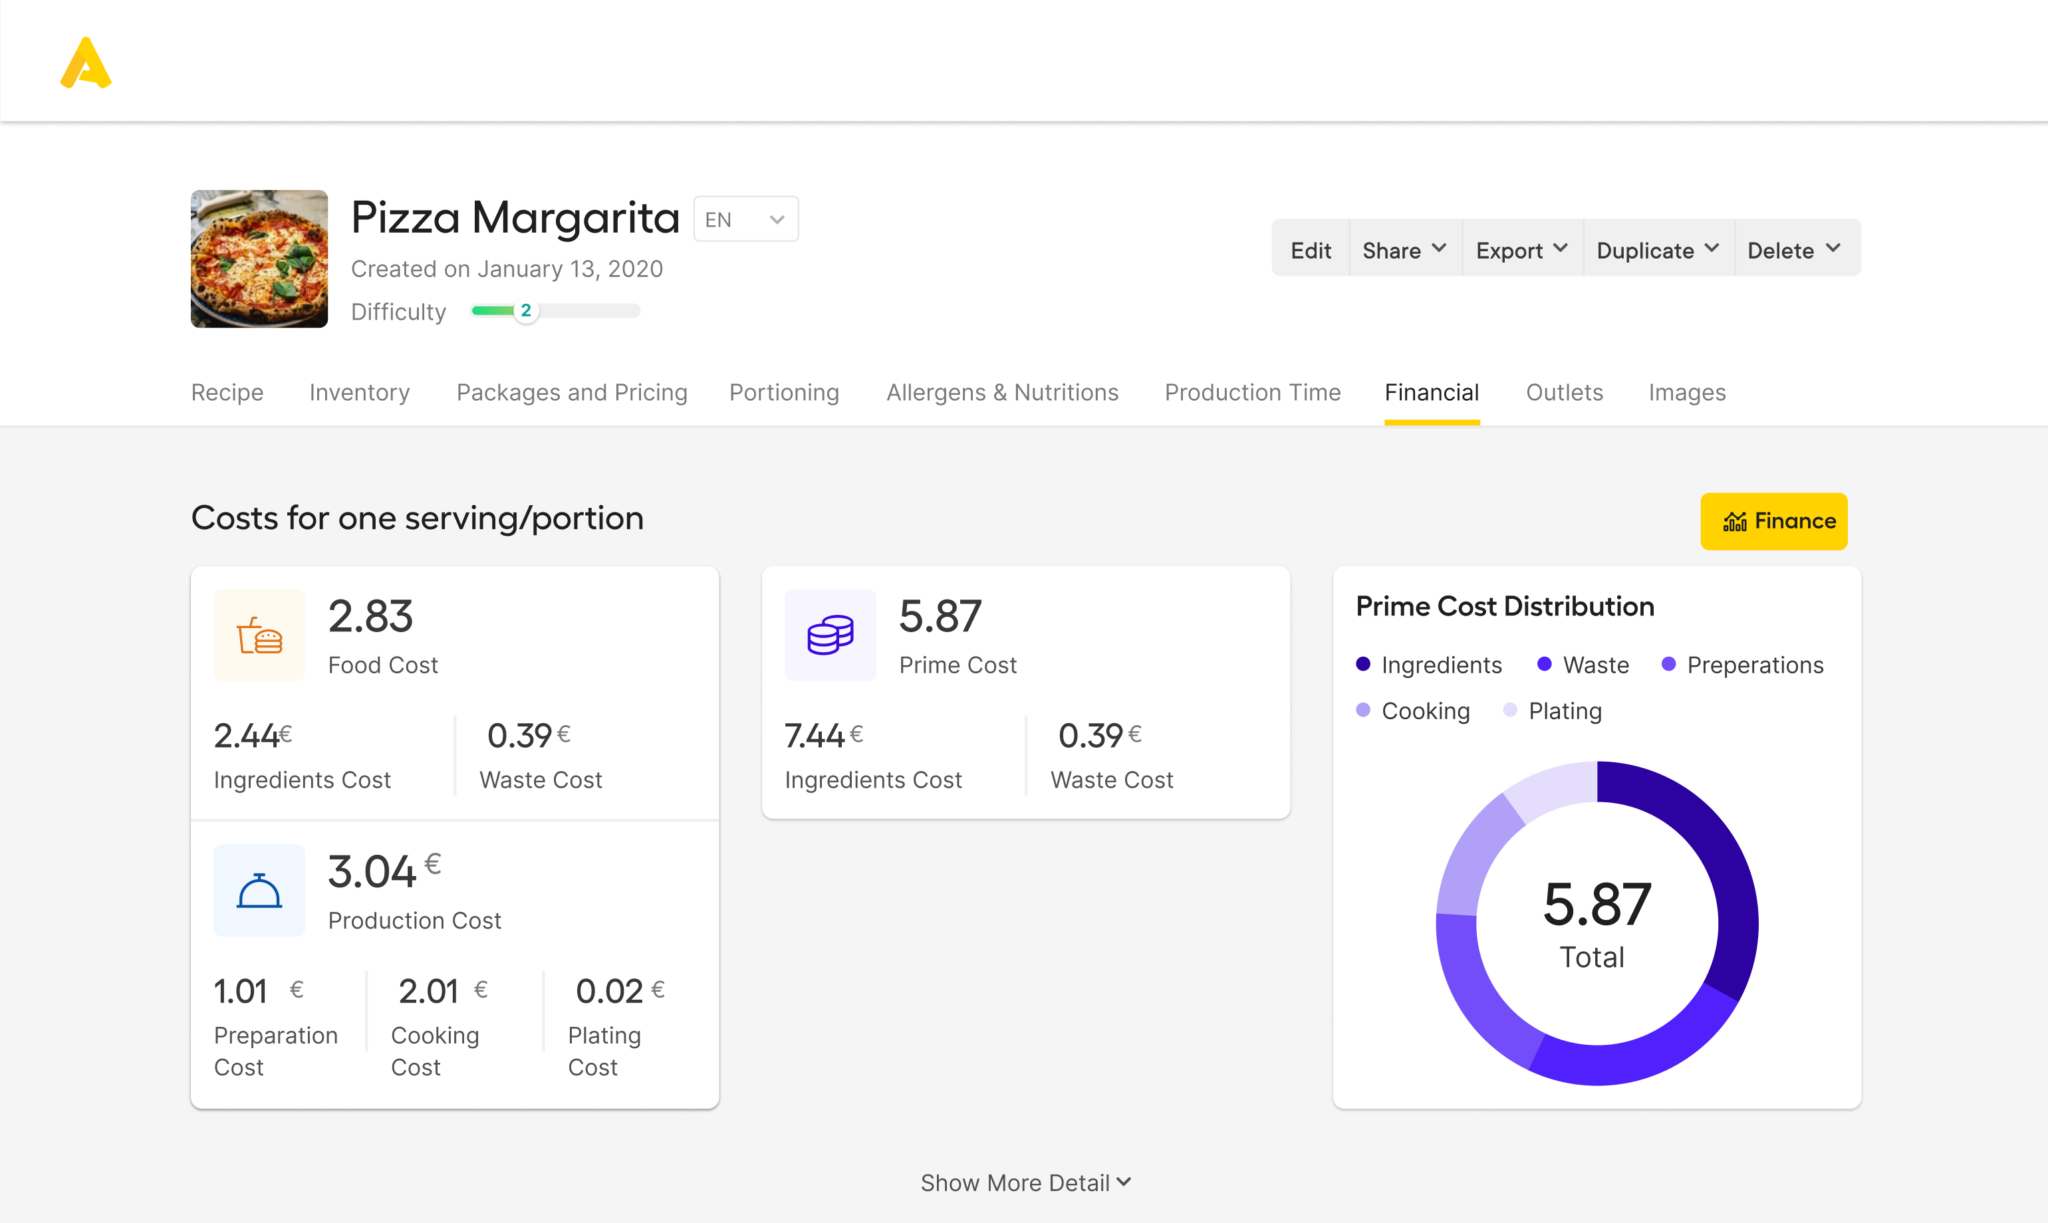Viewport: 2048px width, 1223px height.
Task: Expand Show More Detail
Action: click(1024, 1181)
